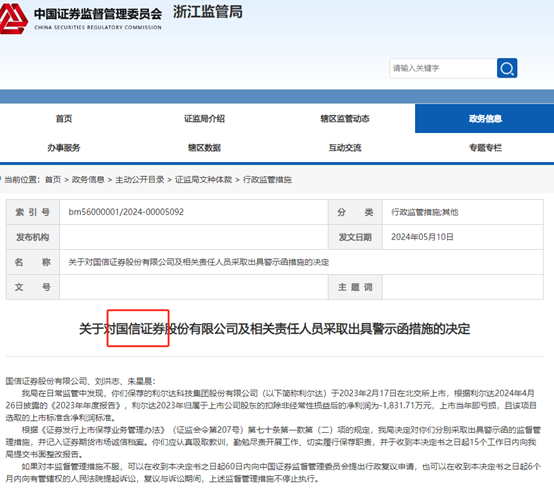Open the 首页 navigation tab
Viewport: 554px width, 492px height.
pyautogui.click(x=64, y=119)
